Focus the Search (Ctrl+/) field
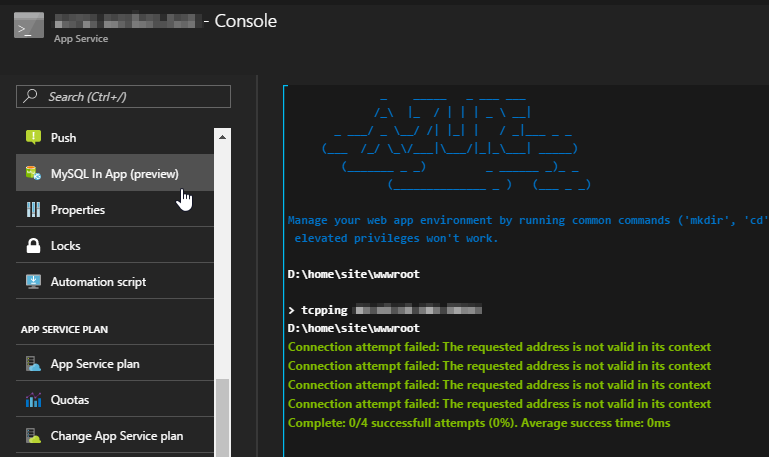This screenshot has width=769, height=457. tap(124, 97)
